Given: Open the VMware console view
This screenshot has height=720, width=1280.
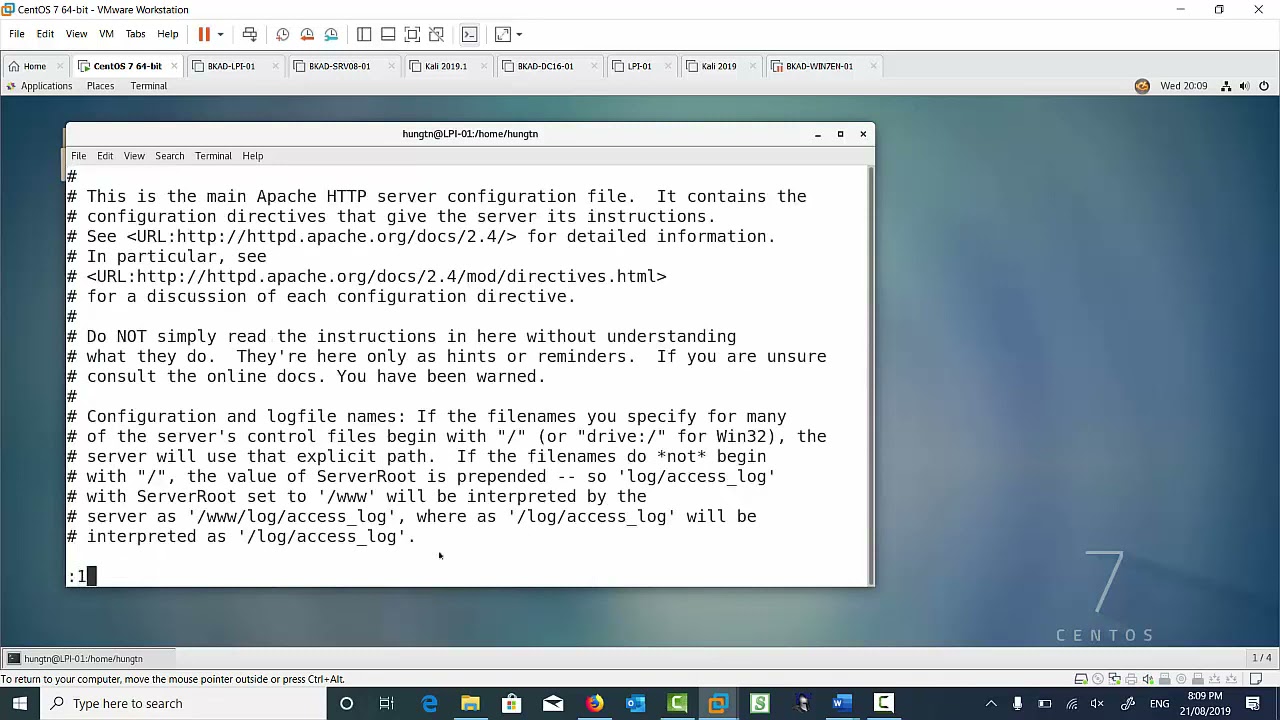Looking at the screenshot, I should pyautogui.click(x=469, y=34).
